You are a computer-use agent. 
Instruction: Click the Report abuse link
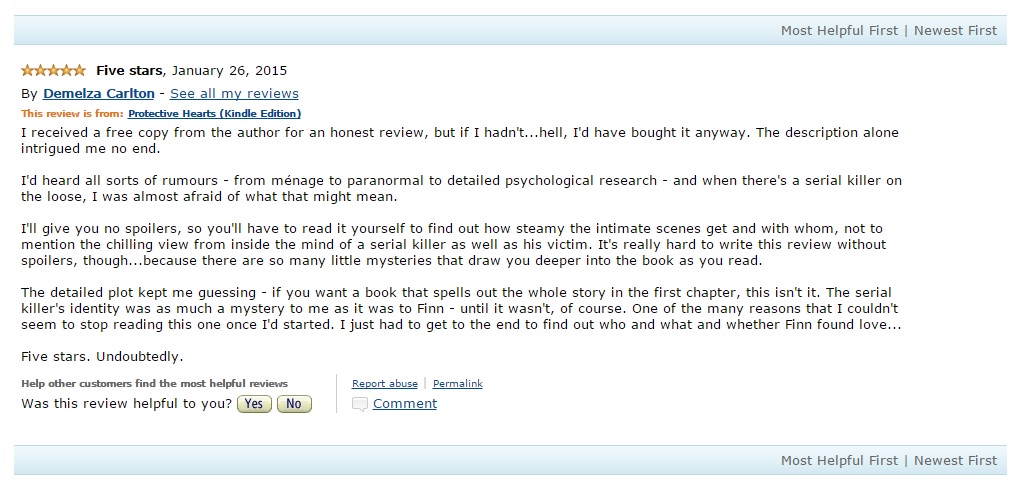coord(385,384)
